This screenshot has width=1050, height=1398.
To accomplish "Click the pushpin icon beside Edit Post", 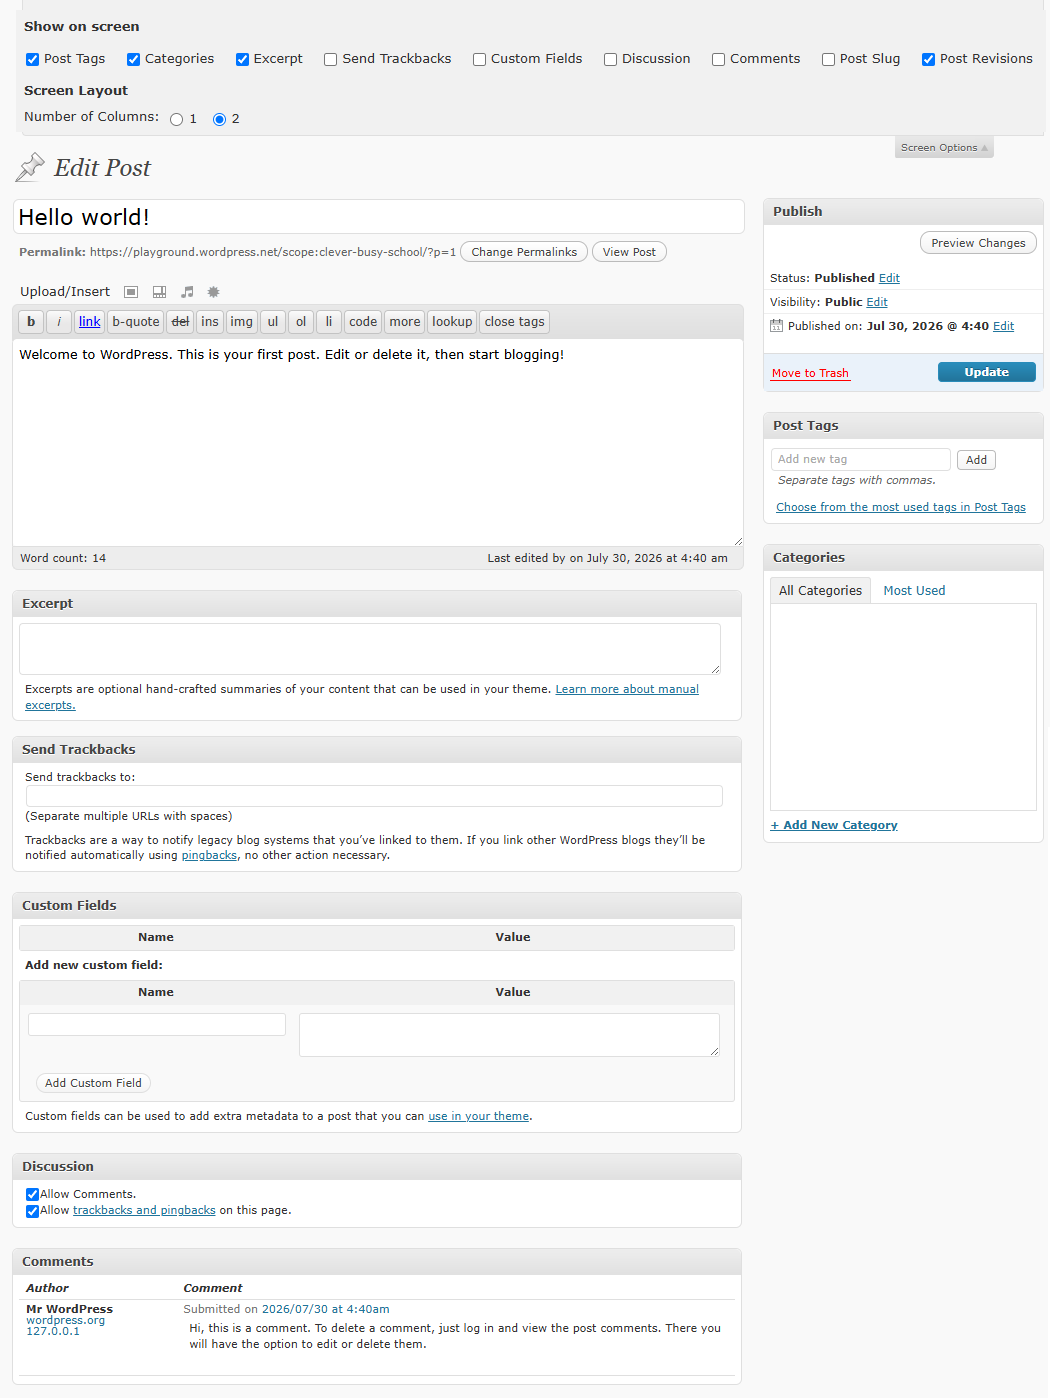I will pos(31,167).
